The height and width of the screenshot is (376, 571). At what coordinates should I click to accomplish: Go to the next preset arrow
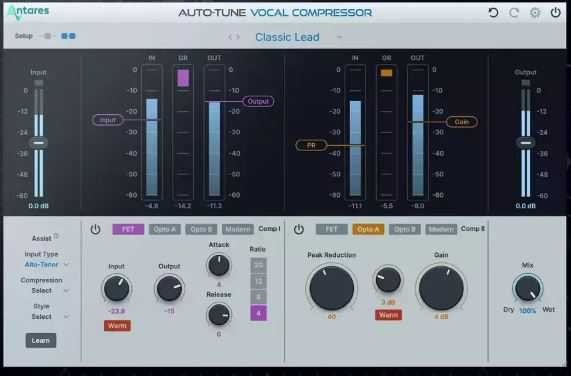click(238, 37)
